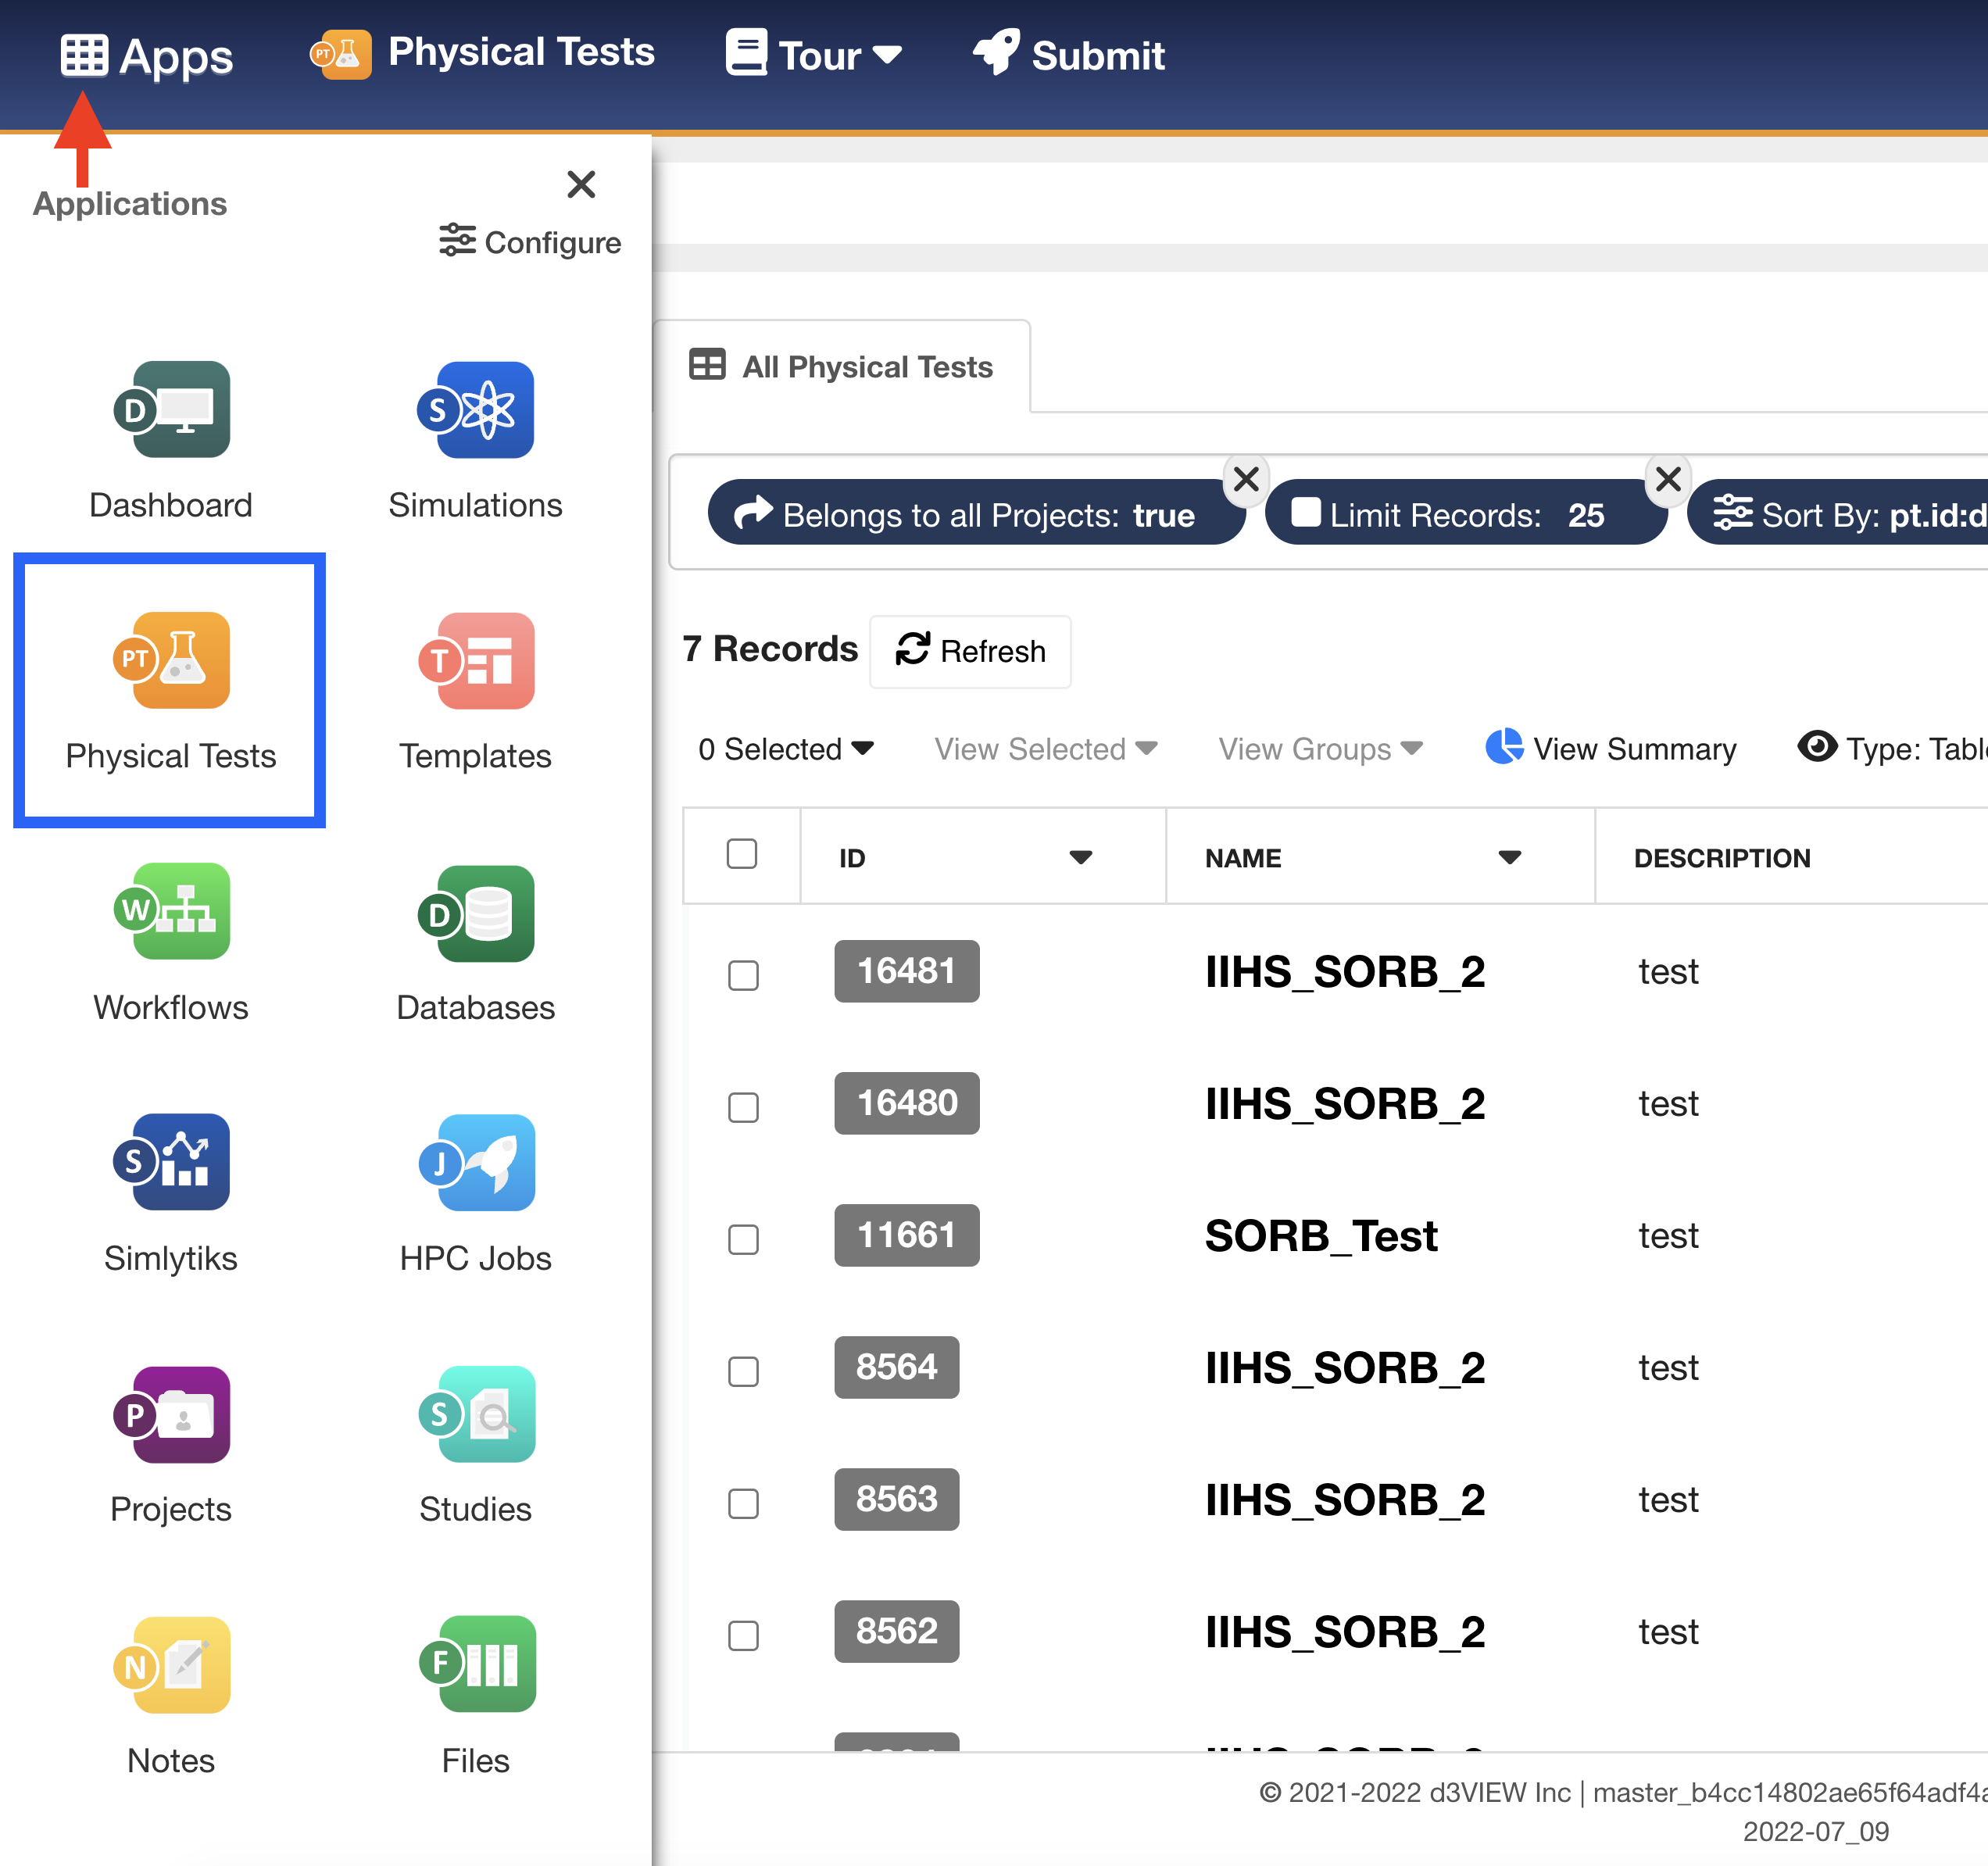Screen dimensions: 1988x1866
Task: Open the ID column dropdown arrow
Action: 1080,857
